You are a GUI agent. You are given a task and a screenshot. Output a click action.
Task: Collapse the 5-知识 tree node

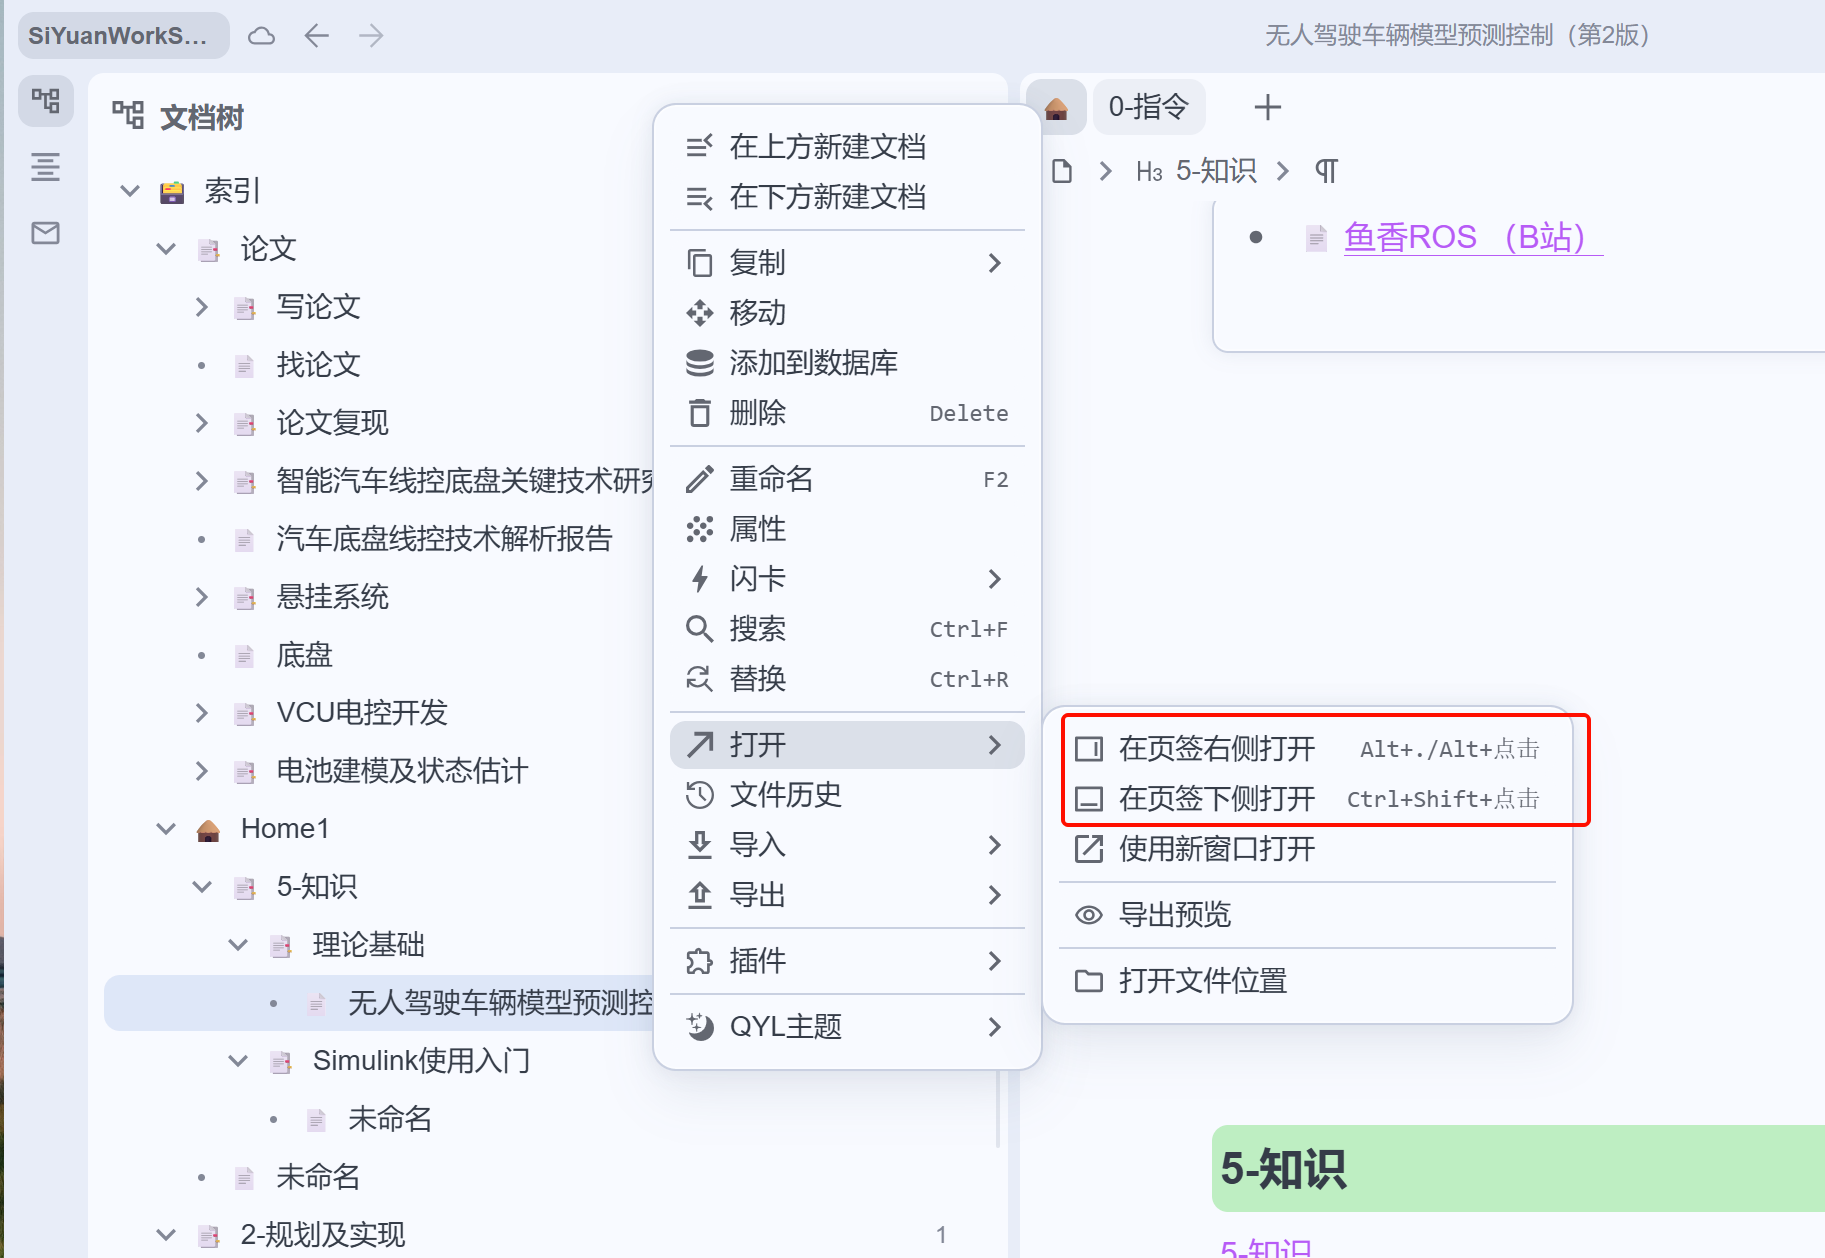pyautogui.click(x=202, y=887)
